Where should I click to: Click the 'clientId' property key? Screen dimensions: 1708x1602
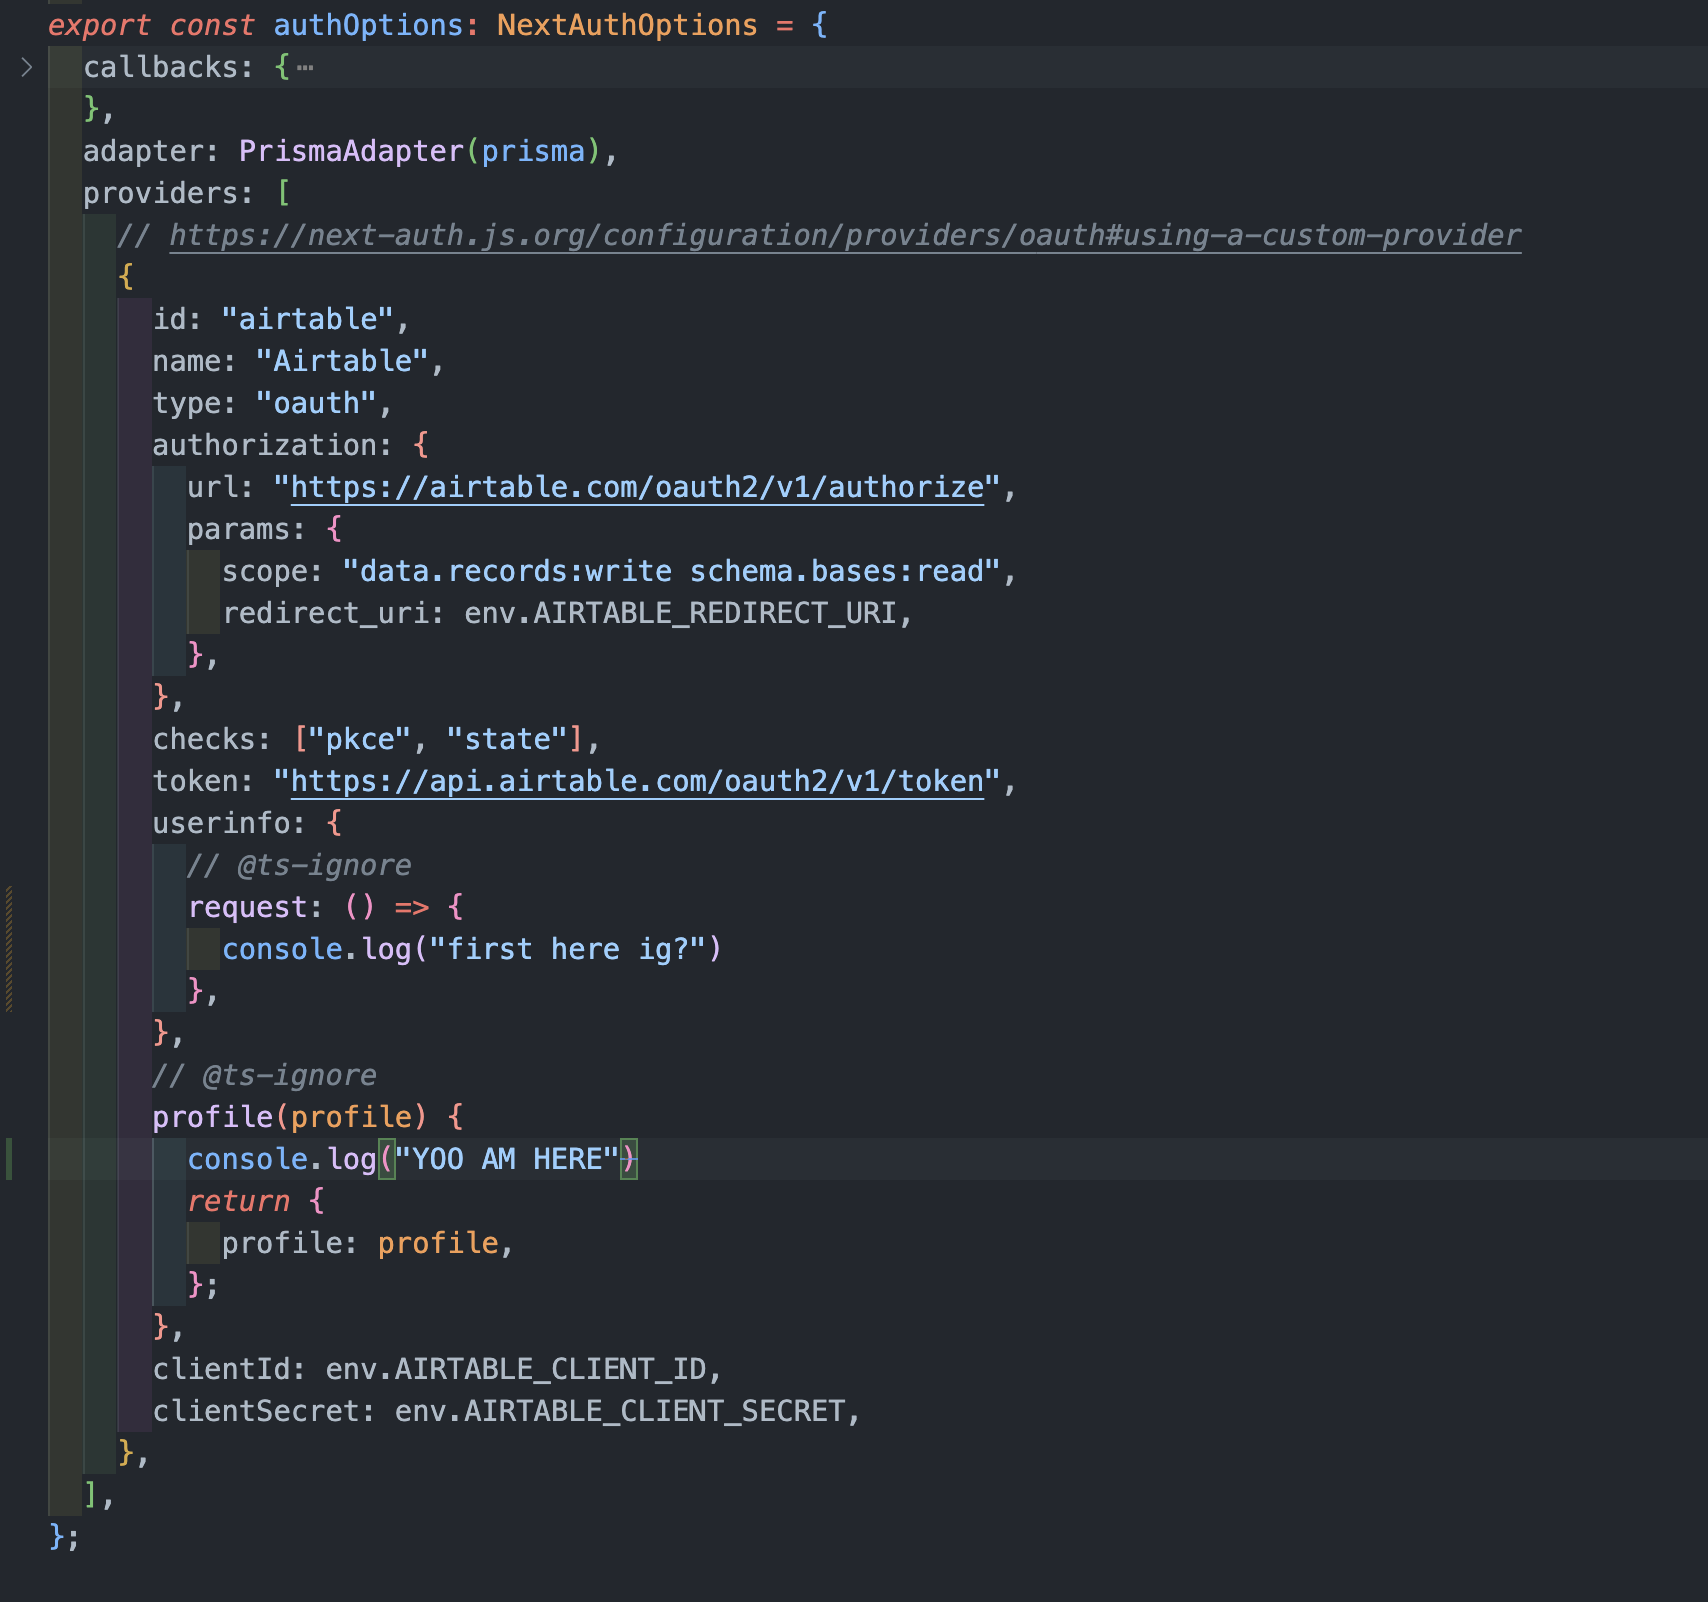click(221, 1369)
